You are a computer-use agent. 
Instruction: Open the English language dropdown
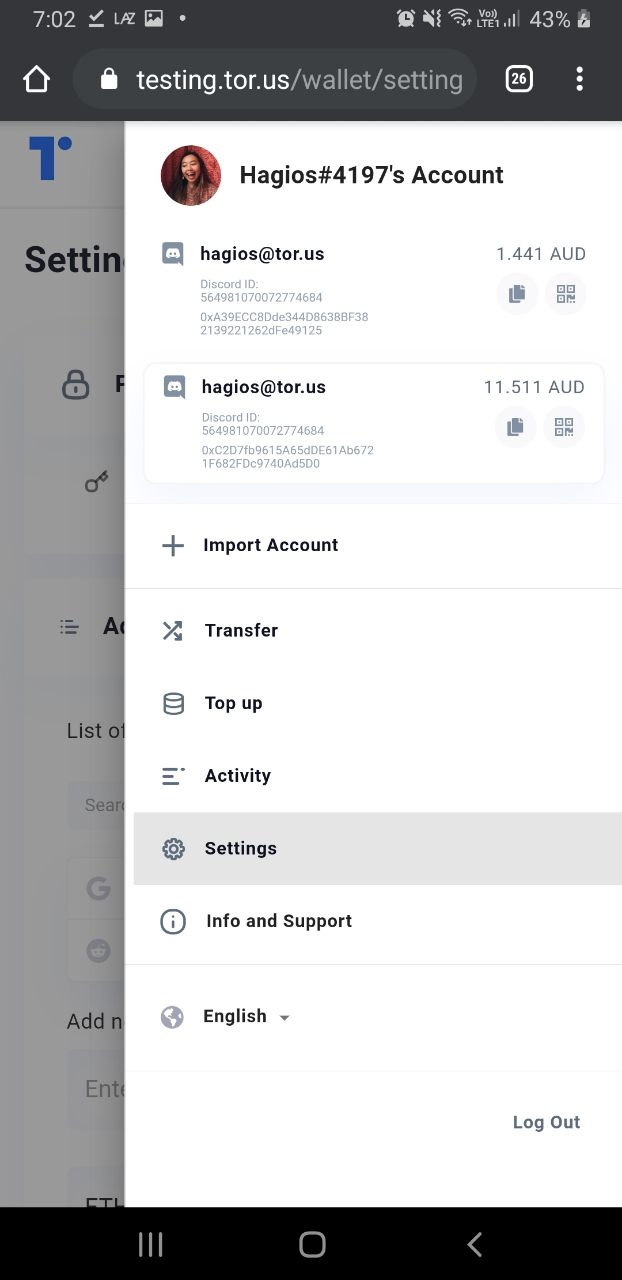click(x=246, y=1017)
